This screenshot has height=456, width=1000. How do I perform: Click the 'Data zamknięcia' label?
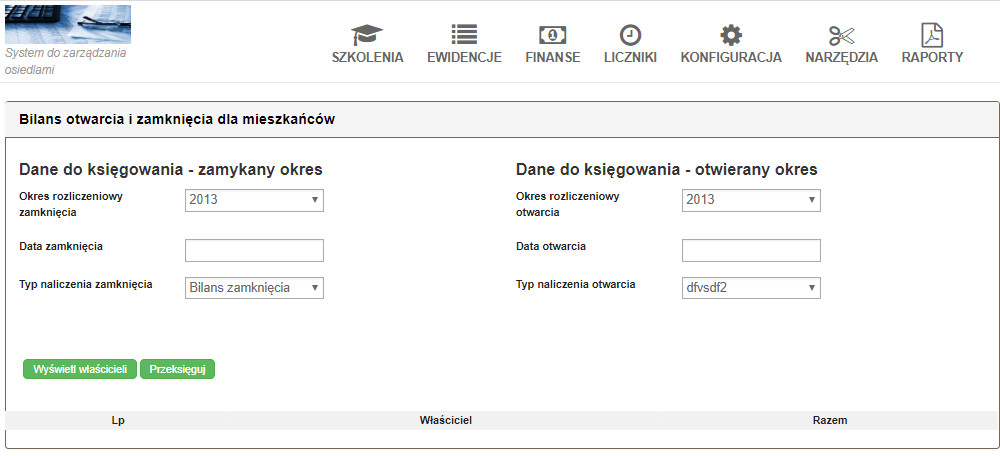coord(61,247)
